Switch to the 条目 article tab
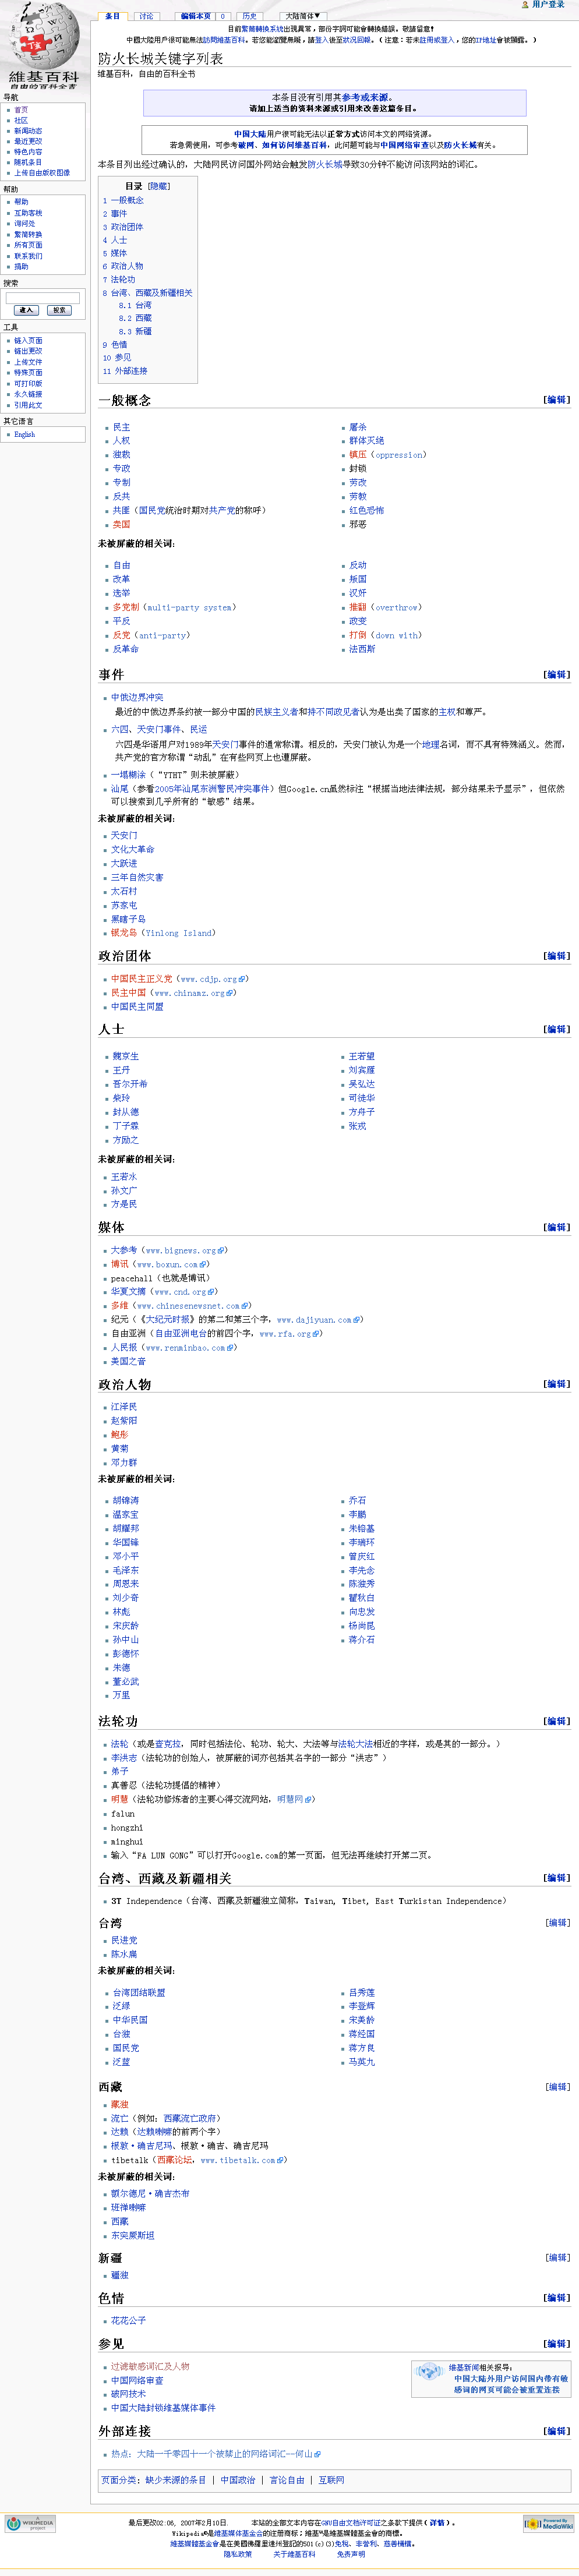Viewport: 579px width, 2576px height. [112, 16]
